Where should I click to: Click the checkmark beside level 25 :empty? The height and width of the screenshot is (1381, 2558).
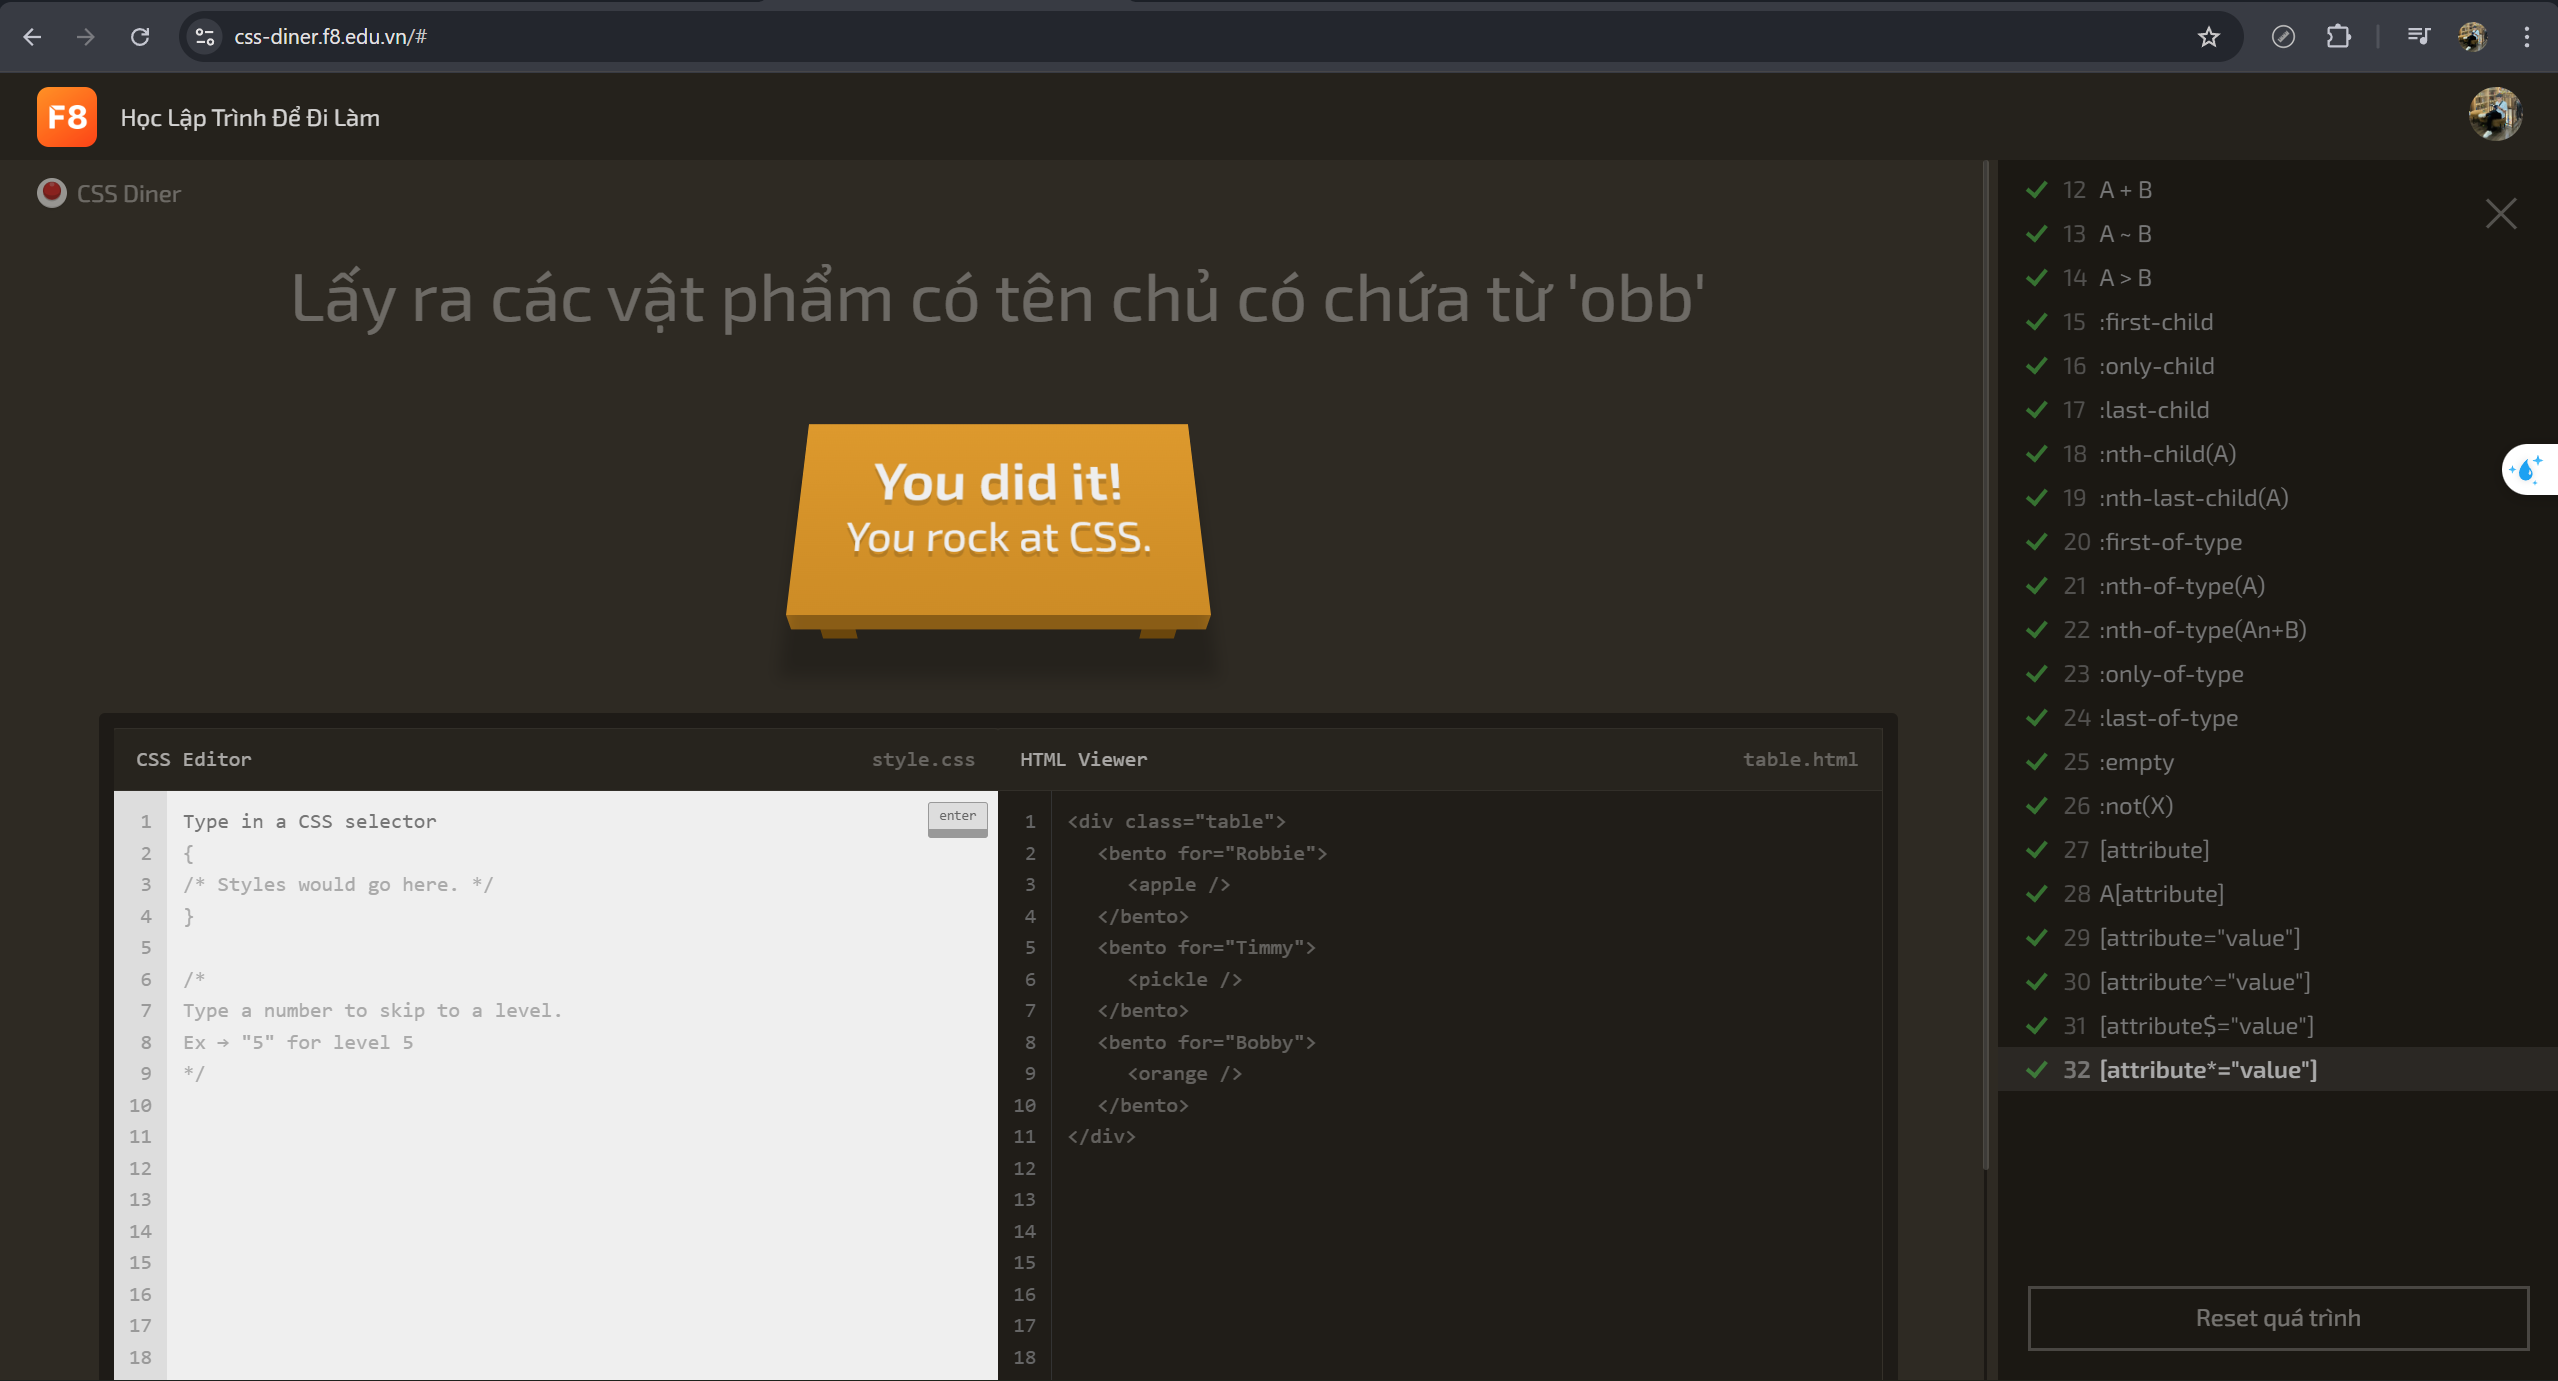click(2038, 761)
